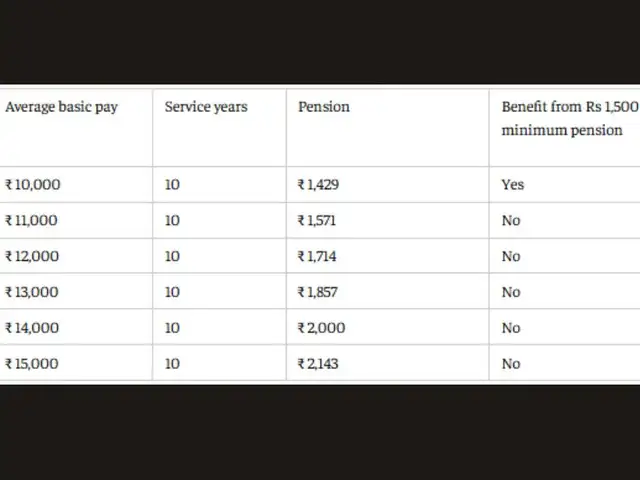Click the ₹1,429 pension value
This screenshot has width=640, height=480.
tap(318, 184)
